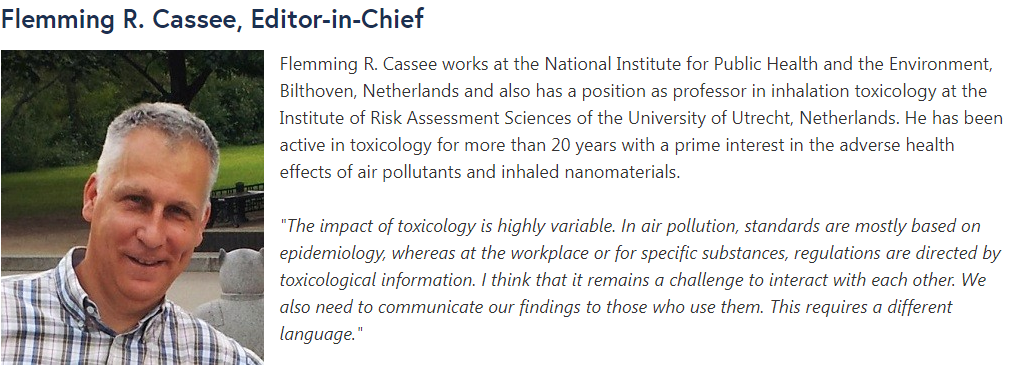Click 'Editor-in-Chief' in the heading

[x=337, y=19]
